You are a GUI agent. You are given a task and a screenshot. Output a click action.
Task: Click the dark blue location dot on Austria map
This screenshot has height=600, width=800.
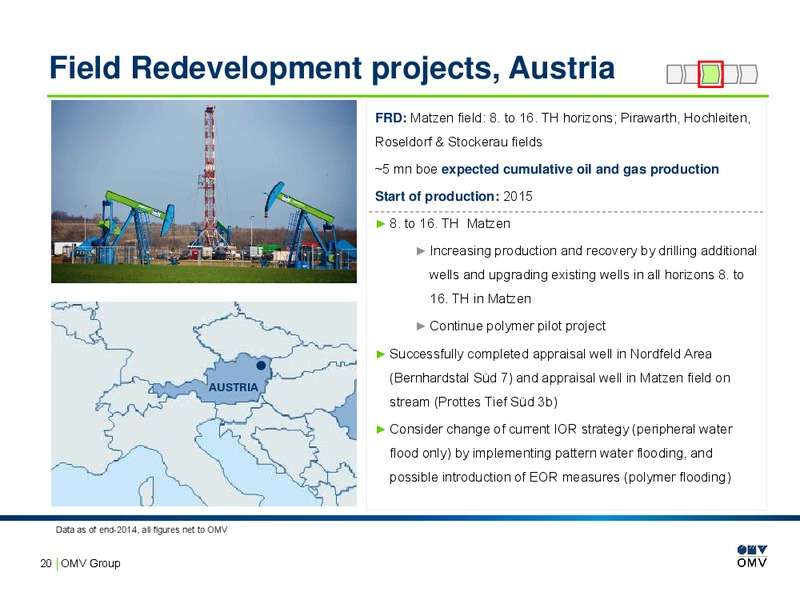(261, 365)
